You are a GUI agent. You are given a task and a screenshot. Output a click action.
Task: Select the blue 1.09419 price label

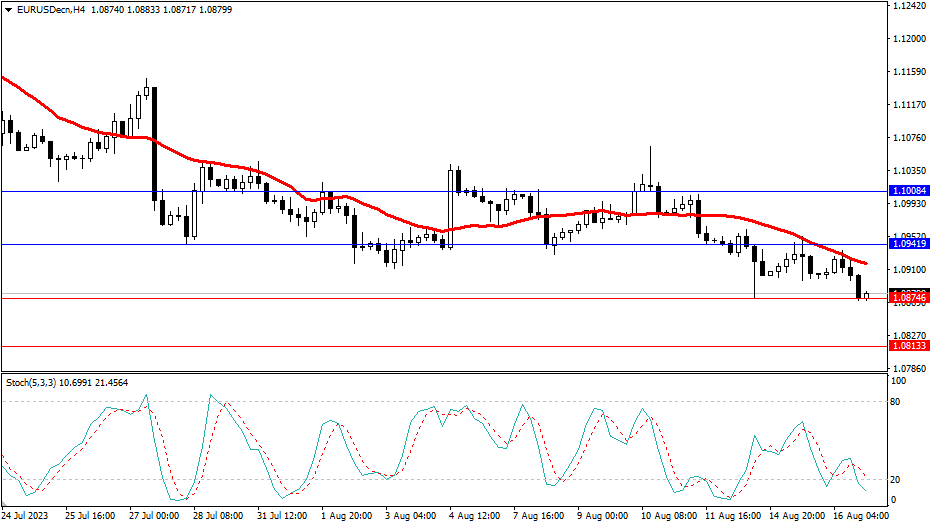pyautogui.click(x=908, y=244)
